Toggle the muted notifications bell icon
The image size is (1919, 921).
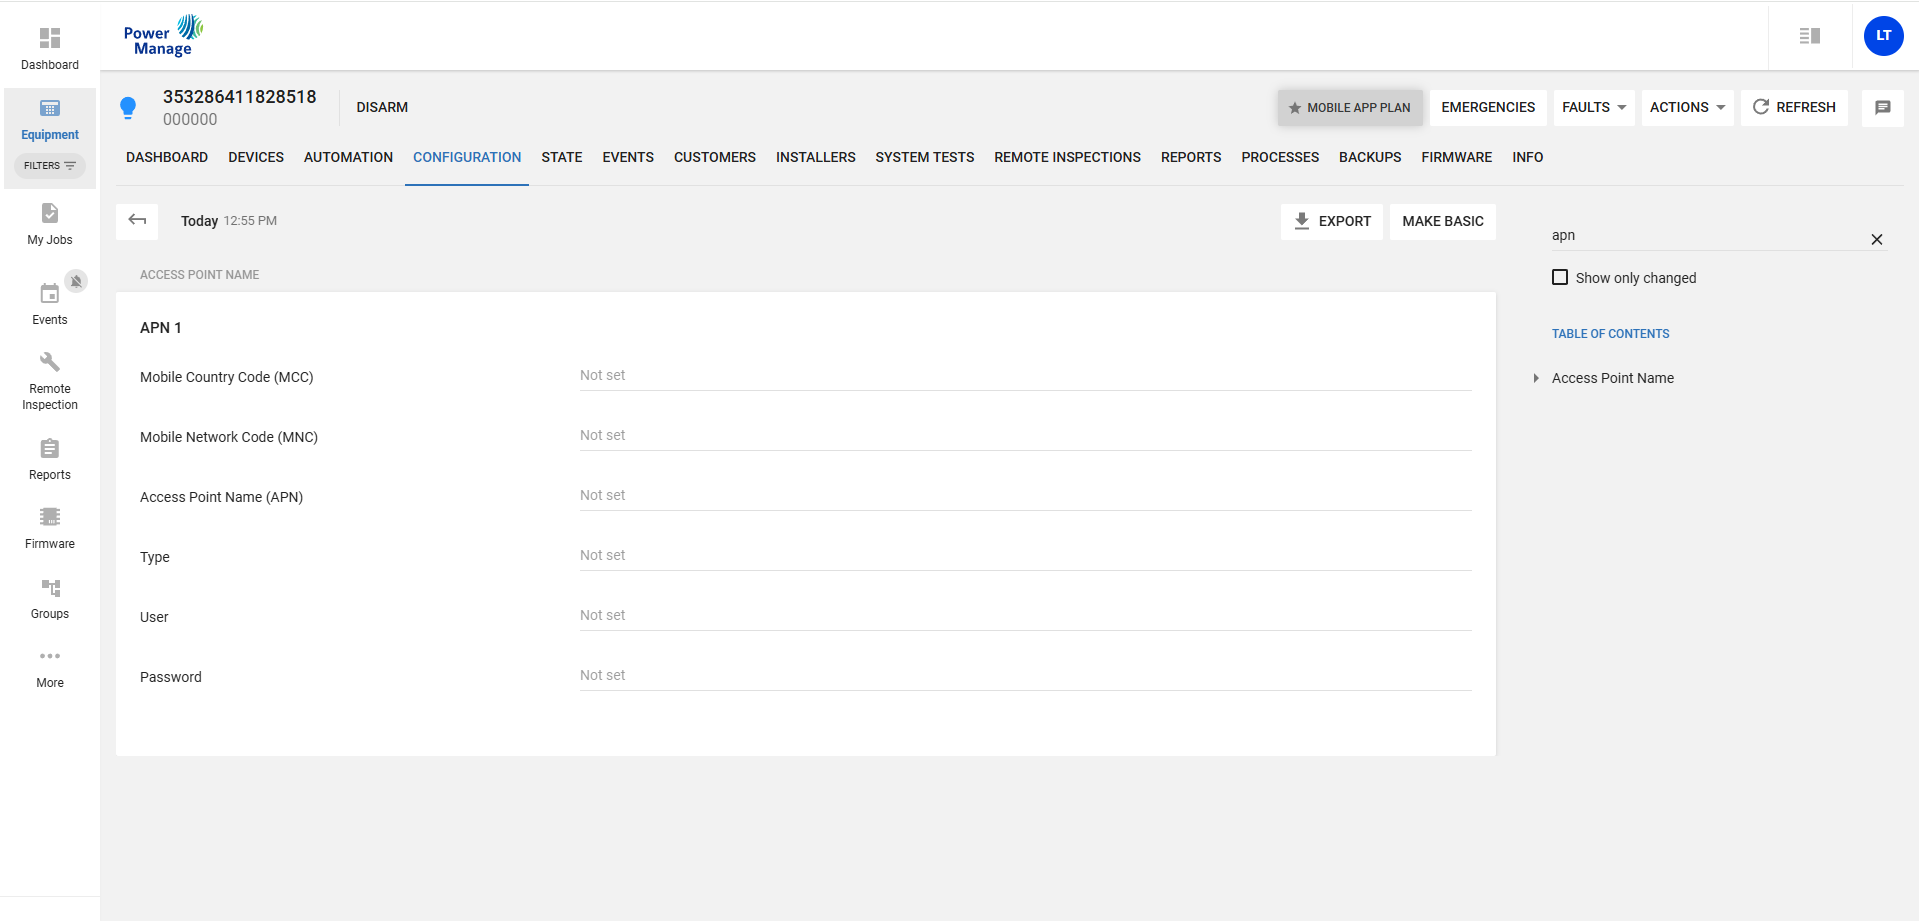pos(76,281)
